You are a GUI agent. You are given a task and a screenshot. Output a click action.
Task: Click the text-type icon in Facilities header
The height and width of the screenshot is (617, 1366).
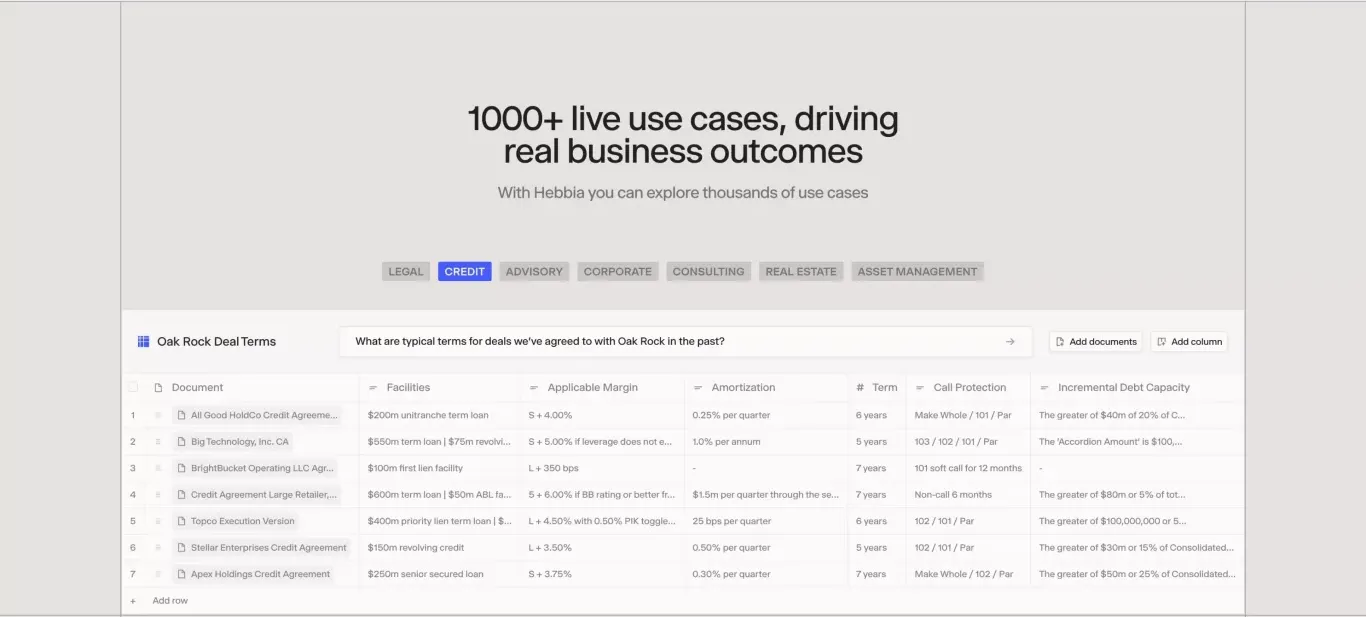click(x=373, y=388)
